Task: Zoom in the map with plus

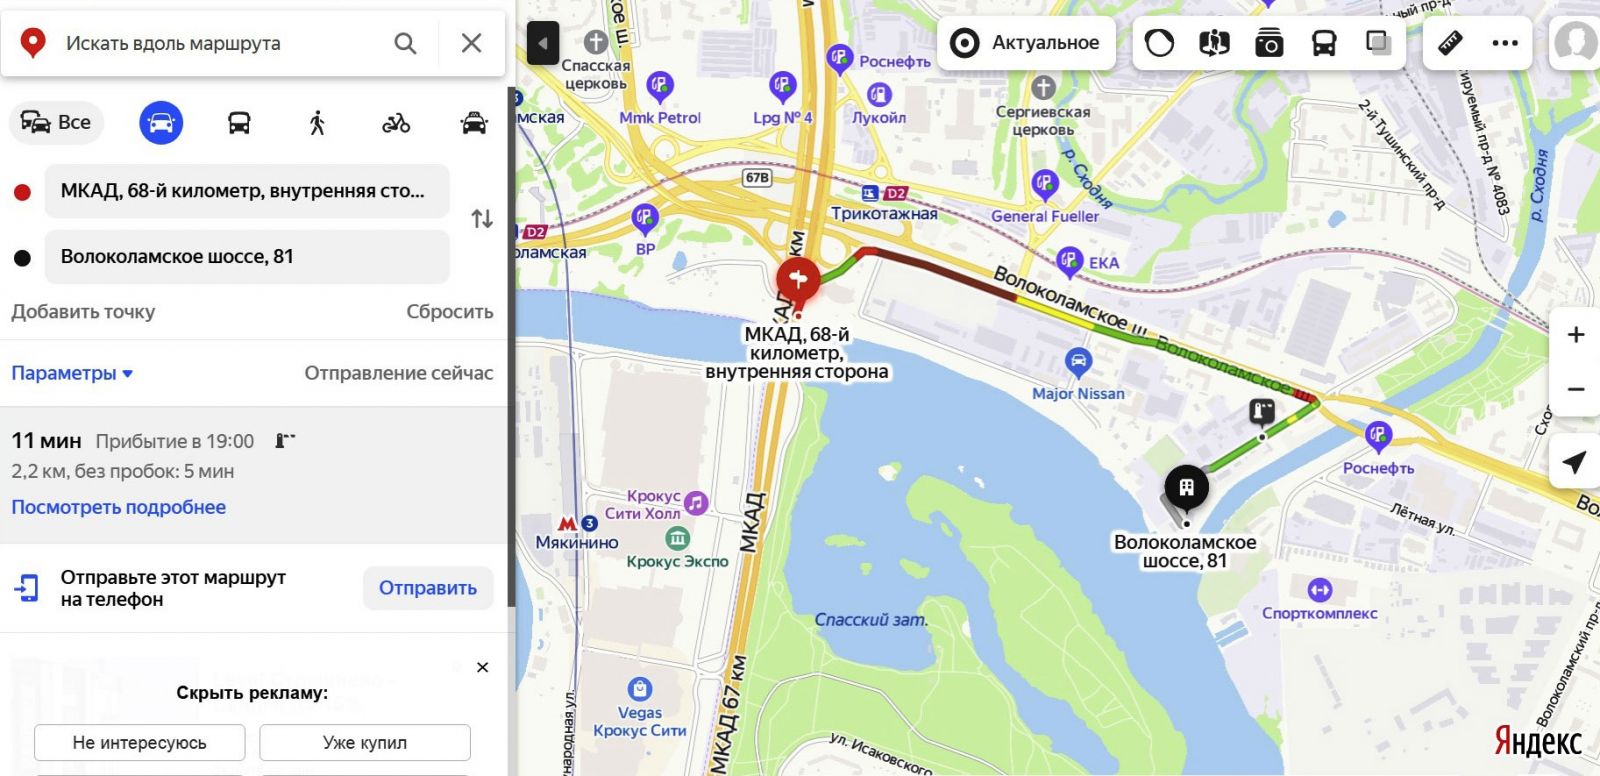Action: click(x=1576, y=335)
